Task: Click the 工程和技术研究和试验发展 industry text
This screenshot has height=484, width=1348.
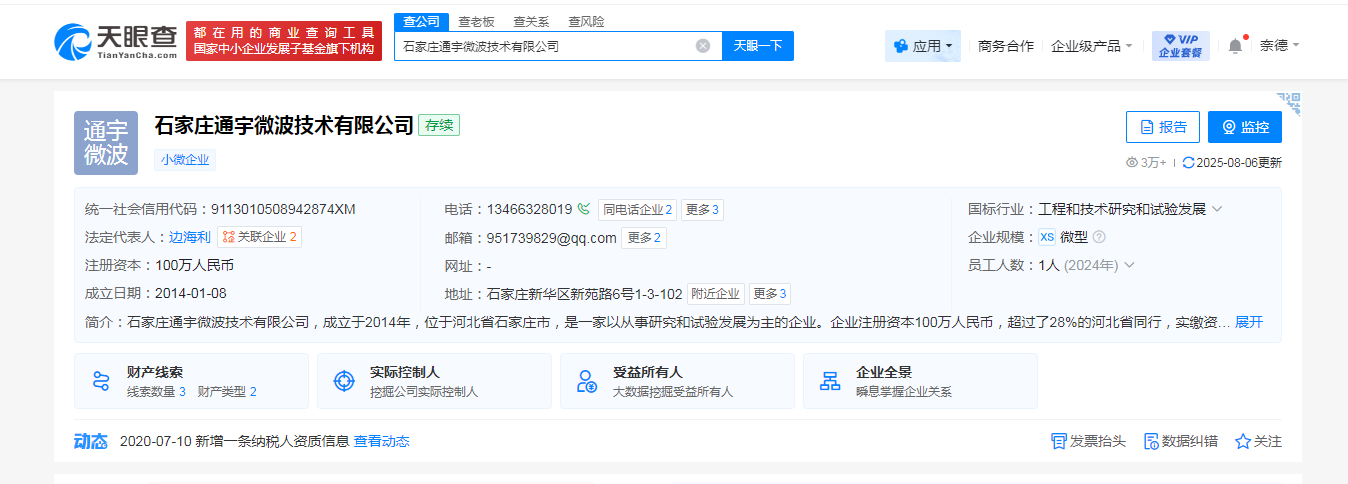Action: pos(1122,209)
